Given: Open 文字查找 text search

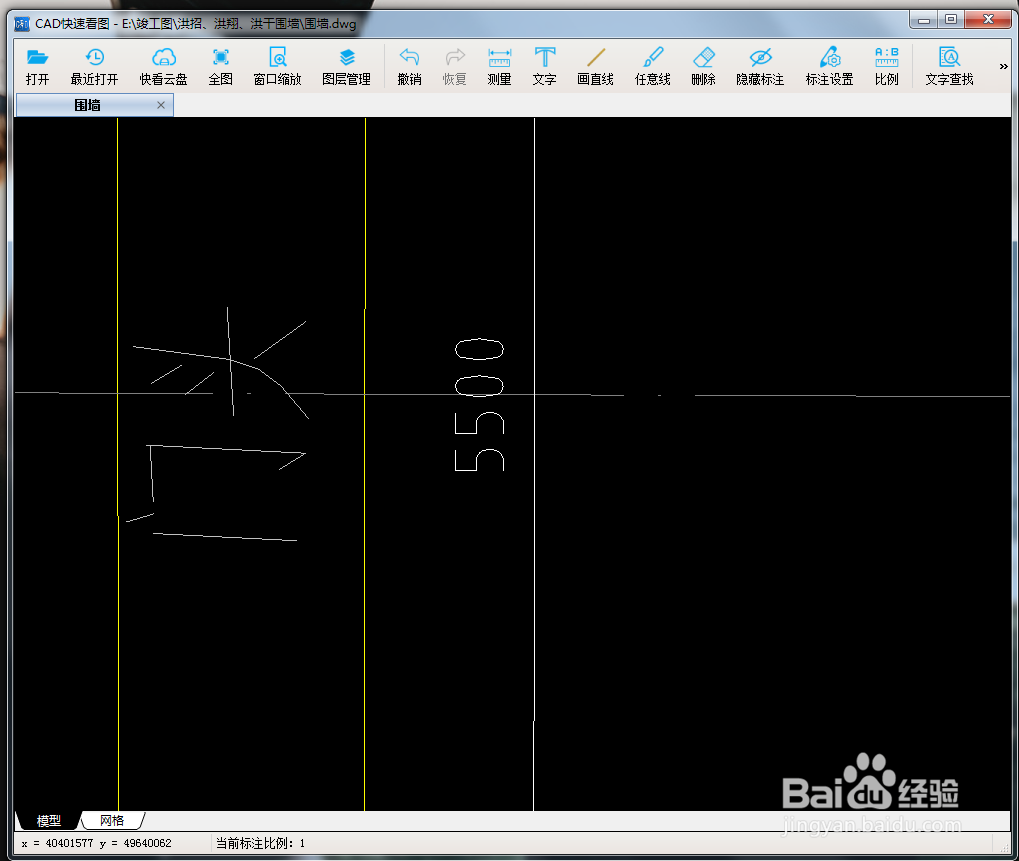Looking at the screenshot, I should point(949,66).
